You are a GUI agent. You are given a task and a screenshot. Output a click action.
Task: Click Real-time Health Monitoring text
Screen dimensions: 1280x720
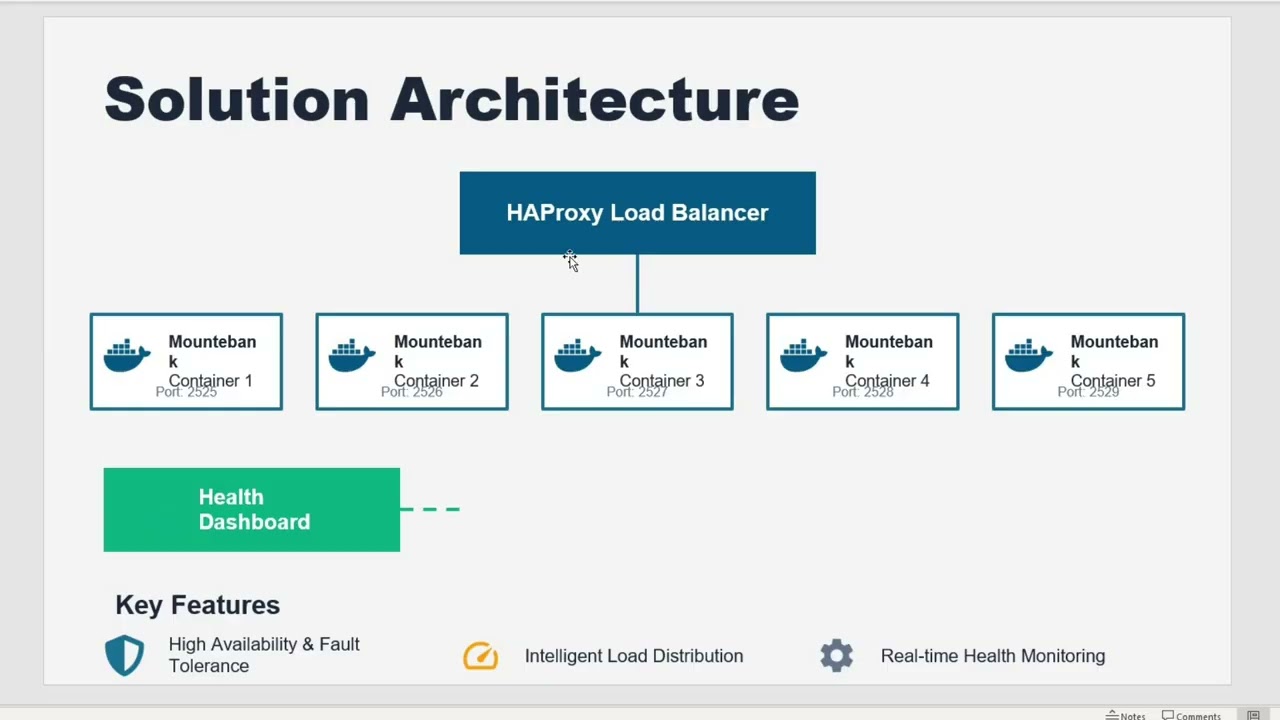tap(993, 656)
